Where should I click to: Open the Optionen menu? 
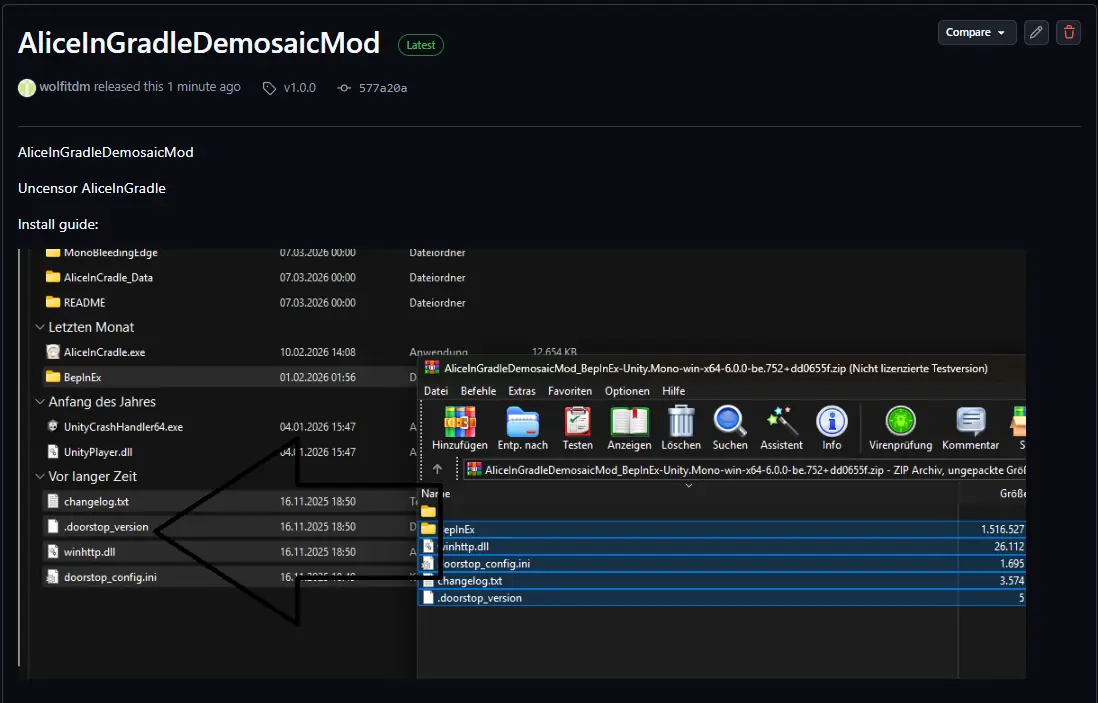point(627,391)
